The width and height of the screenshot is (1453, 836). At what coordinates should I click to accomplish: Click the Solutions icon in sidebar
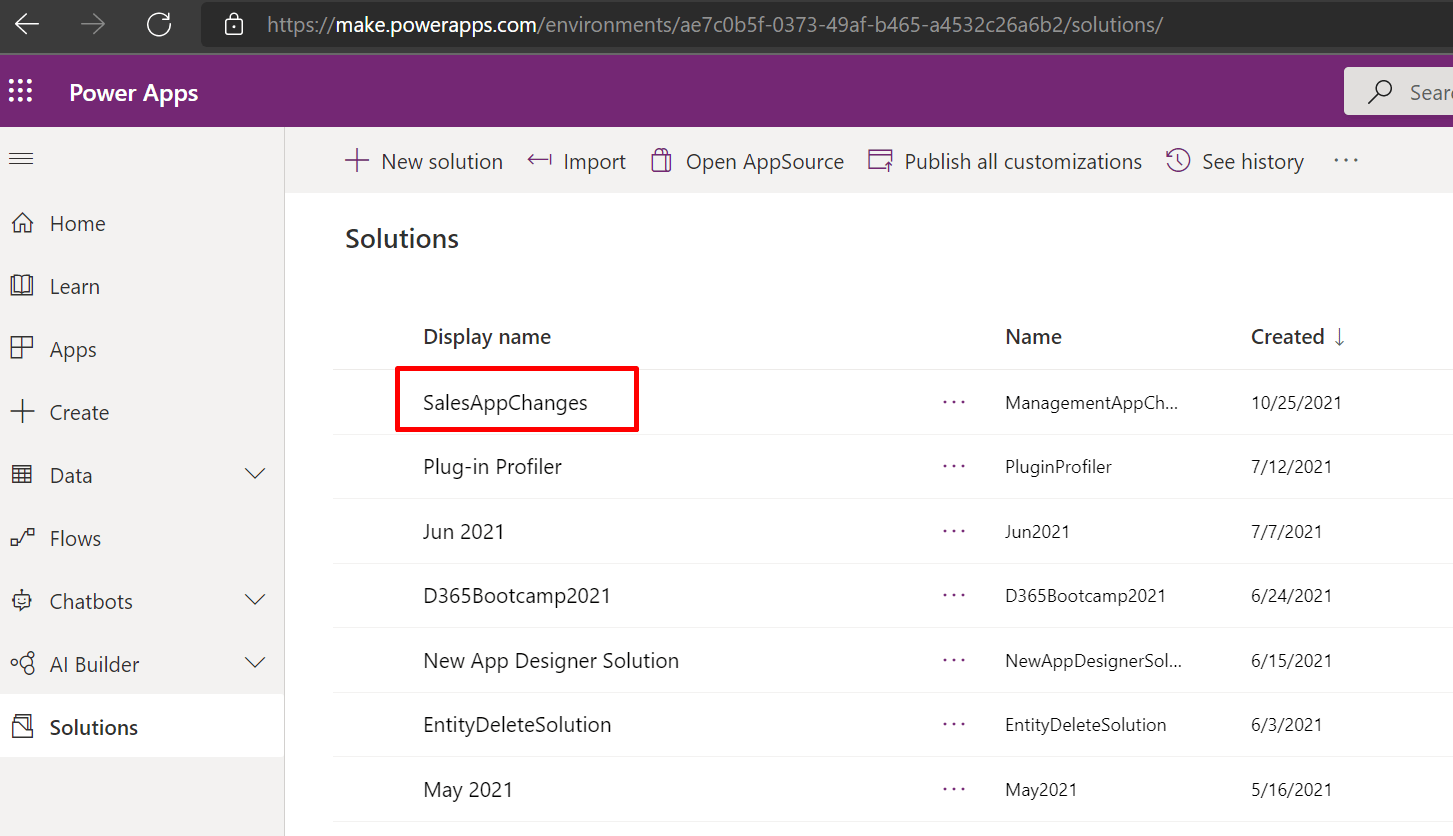22,727
